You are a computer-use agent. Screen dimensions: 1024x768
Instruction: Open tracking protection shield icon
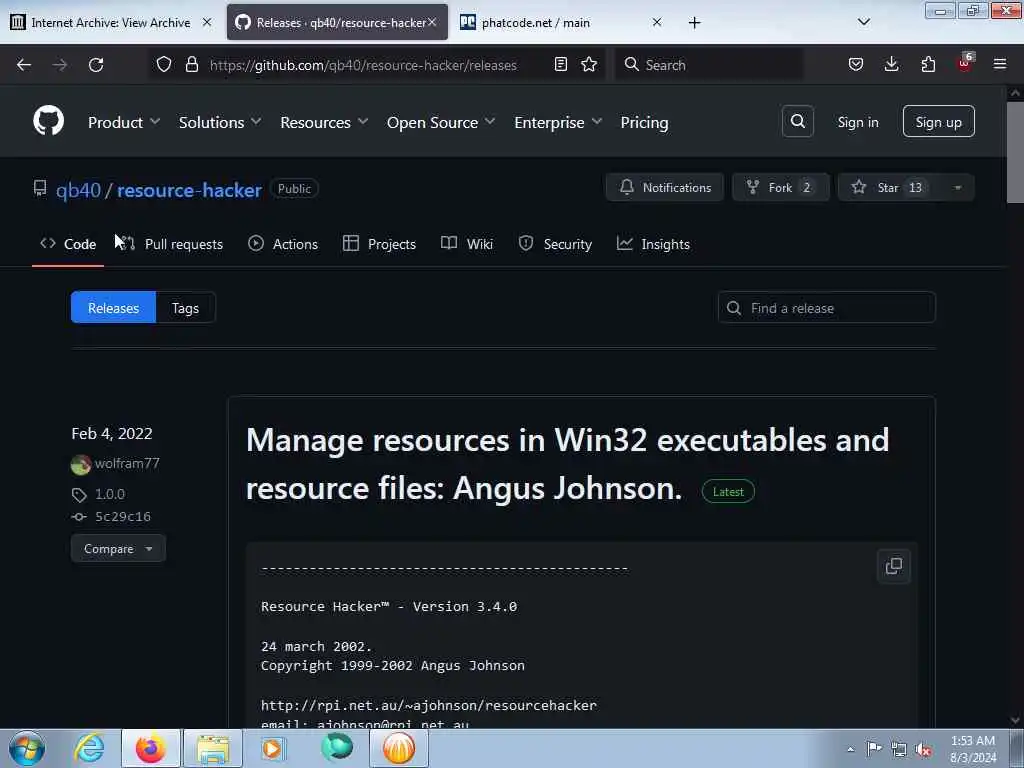pyautogui.click(x=164, y=65)
